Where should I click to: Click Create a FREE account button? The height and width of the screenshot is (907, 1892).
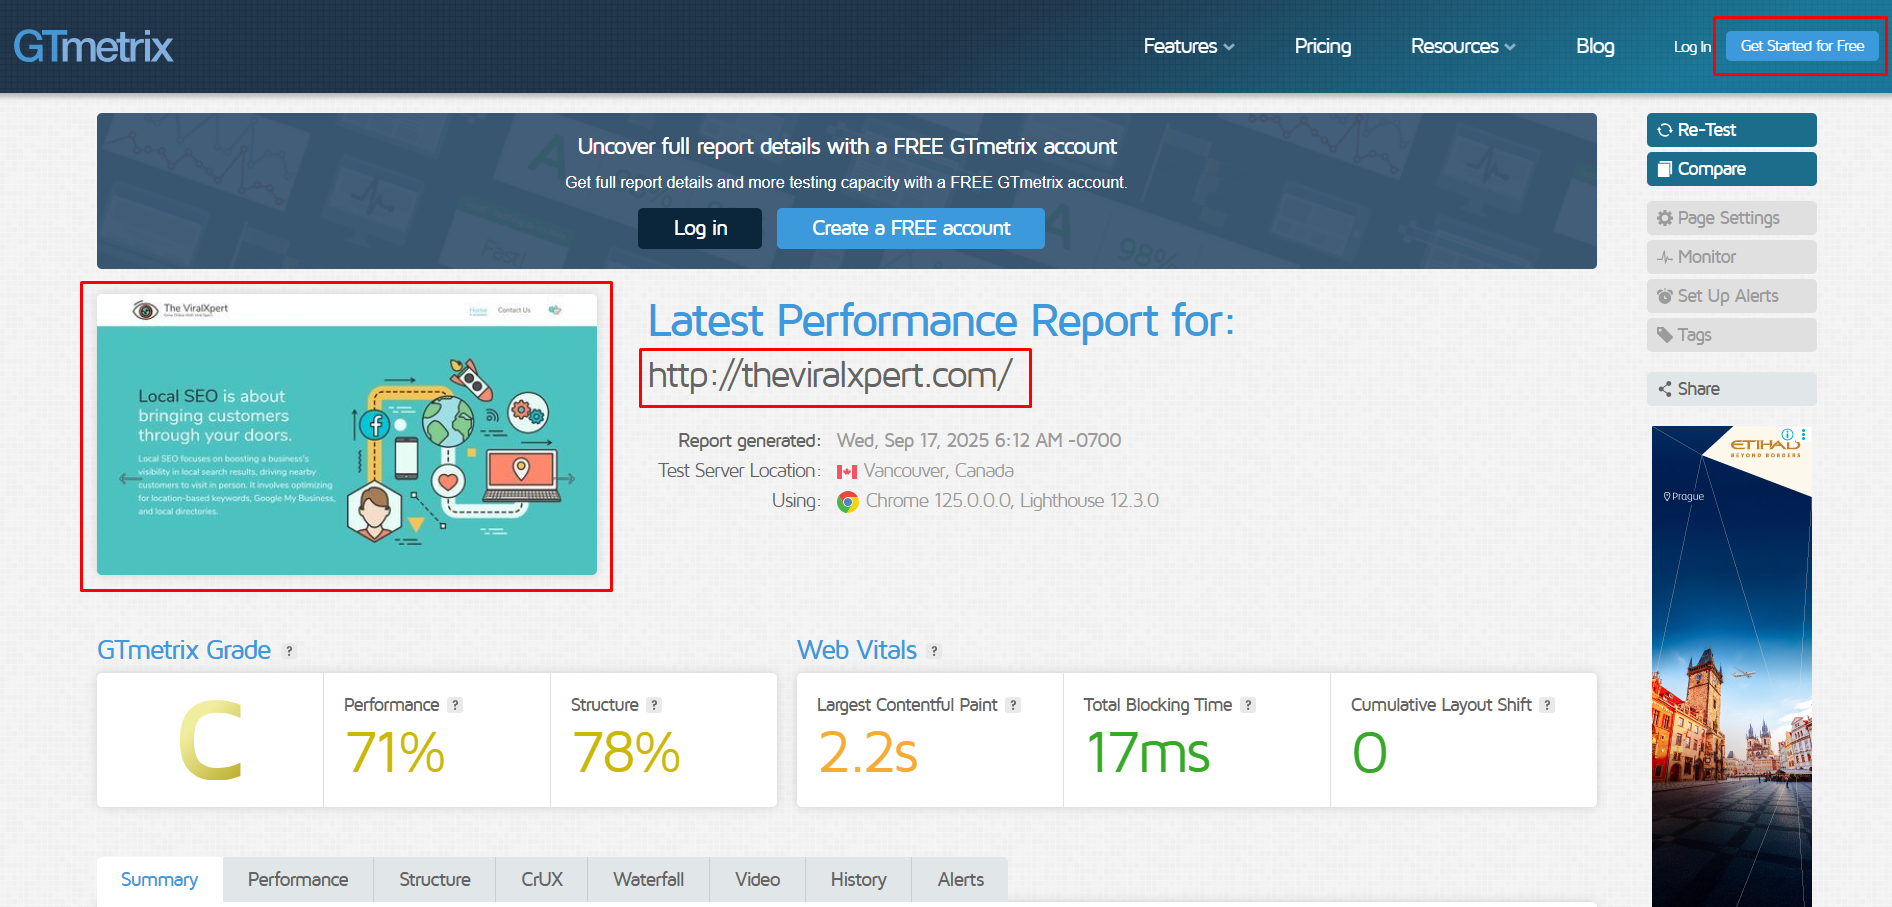pos(910,228)
